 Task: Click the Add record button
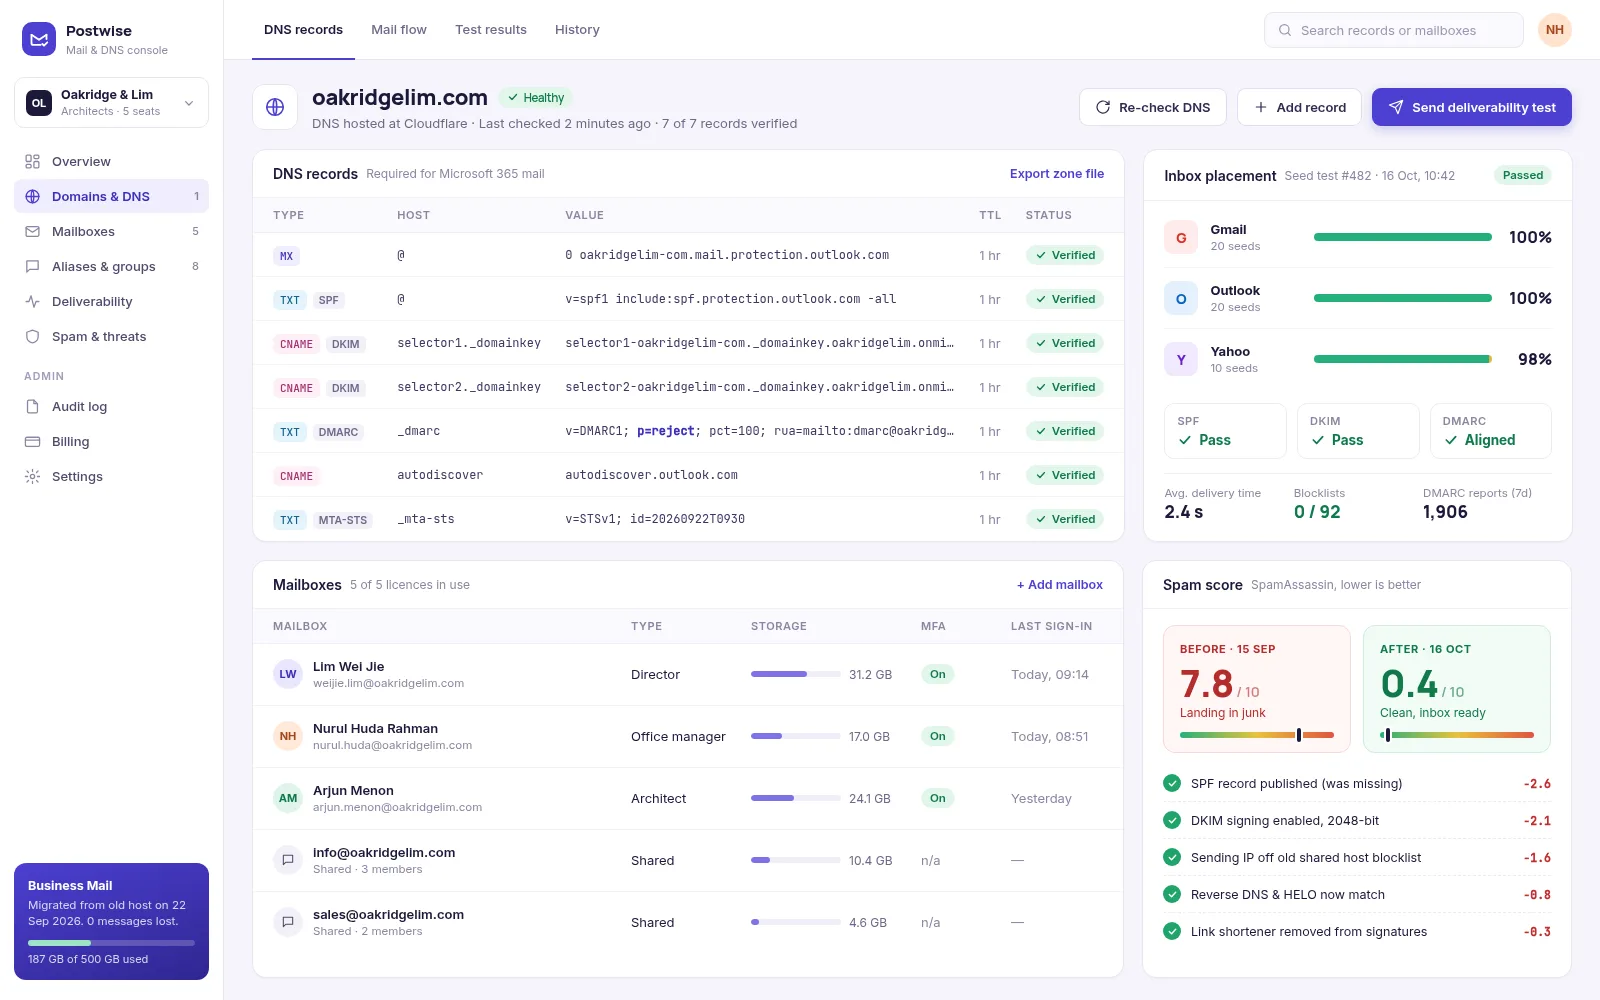[x=1299, y=107]
